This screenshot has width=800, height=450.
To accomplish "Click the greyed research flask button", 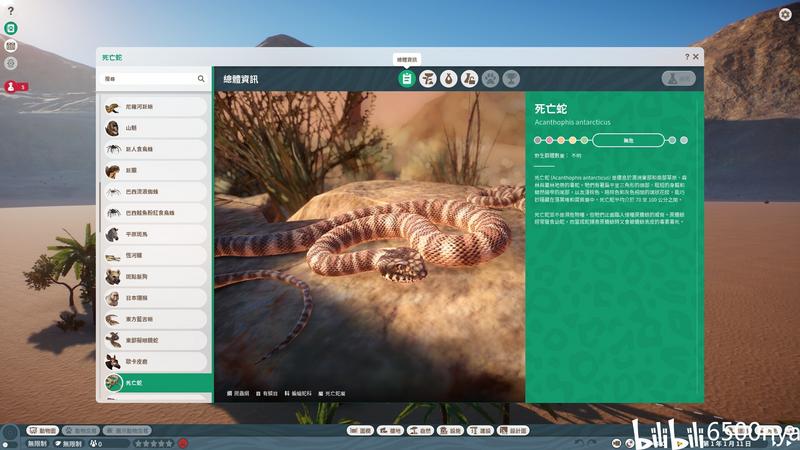I will tap(679, 79).
